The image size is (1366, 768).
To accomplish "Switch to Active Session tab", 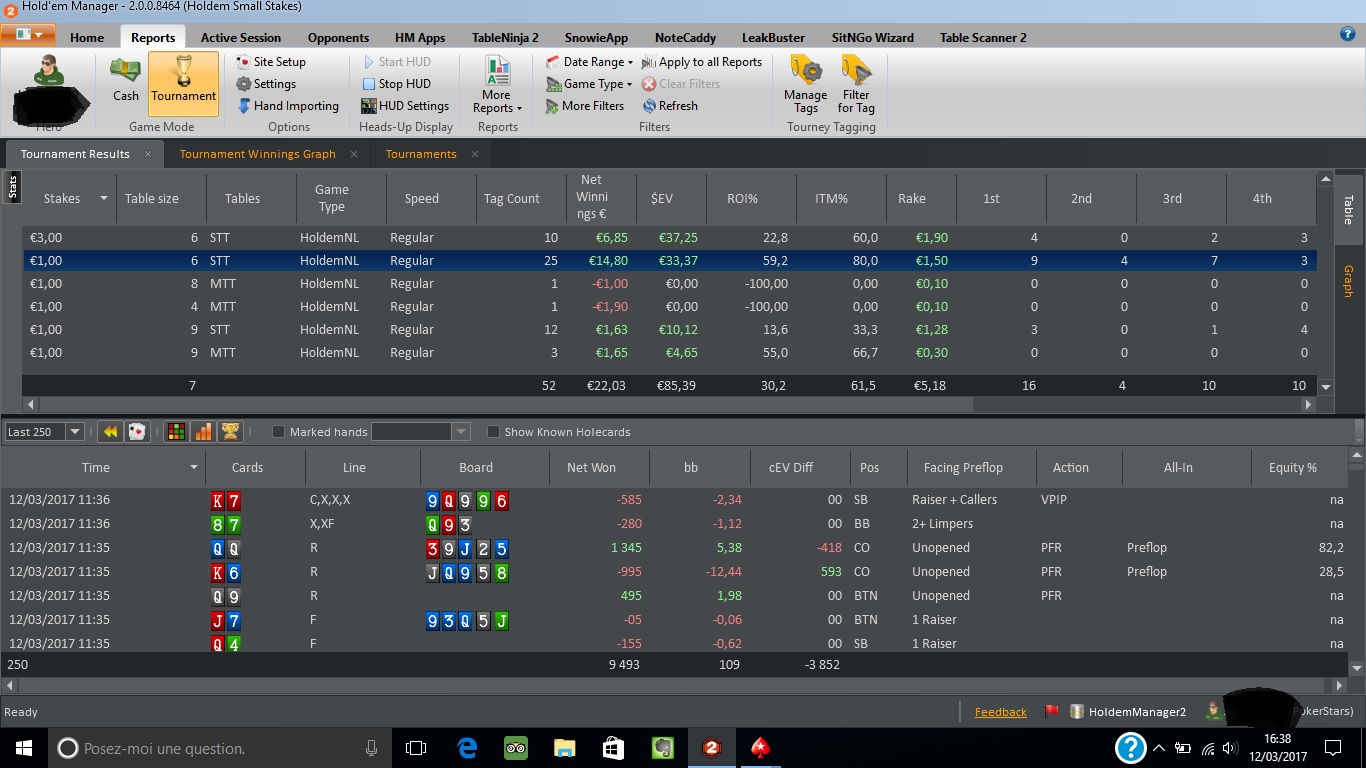I will coord(241,38).
